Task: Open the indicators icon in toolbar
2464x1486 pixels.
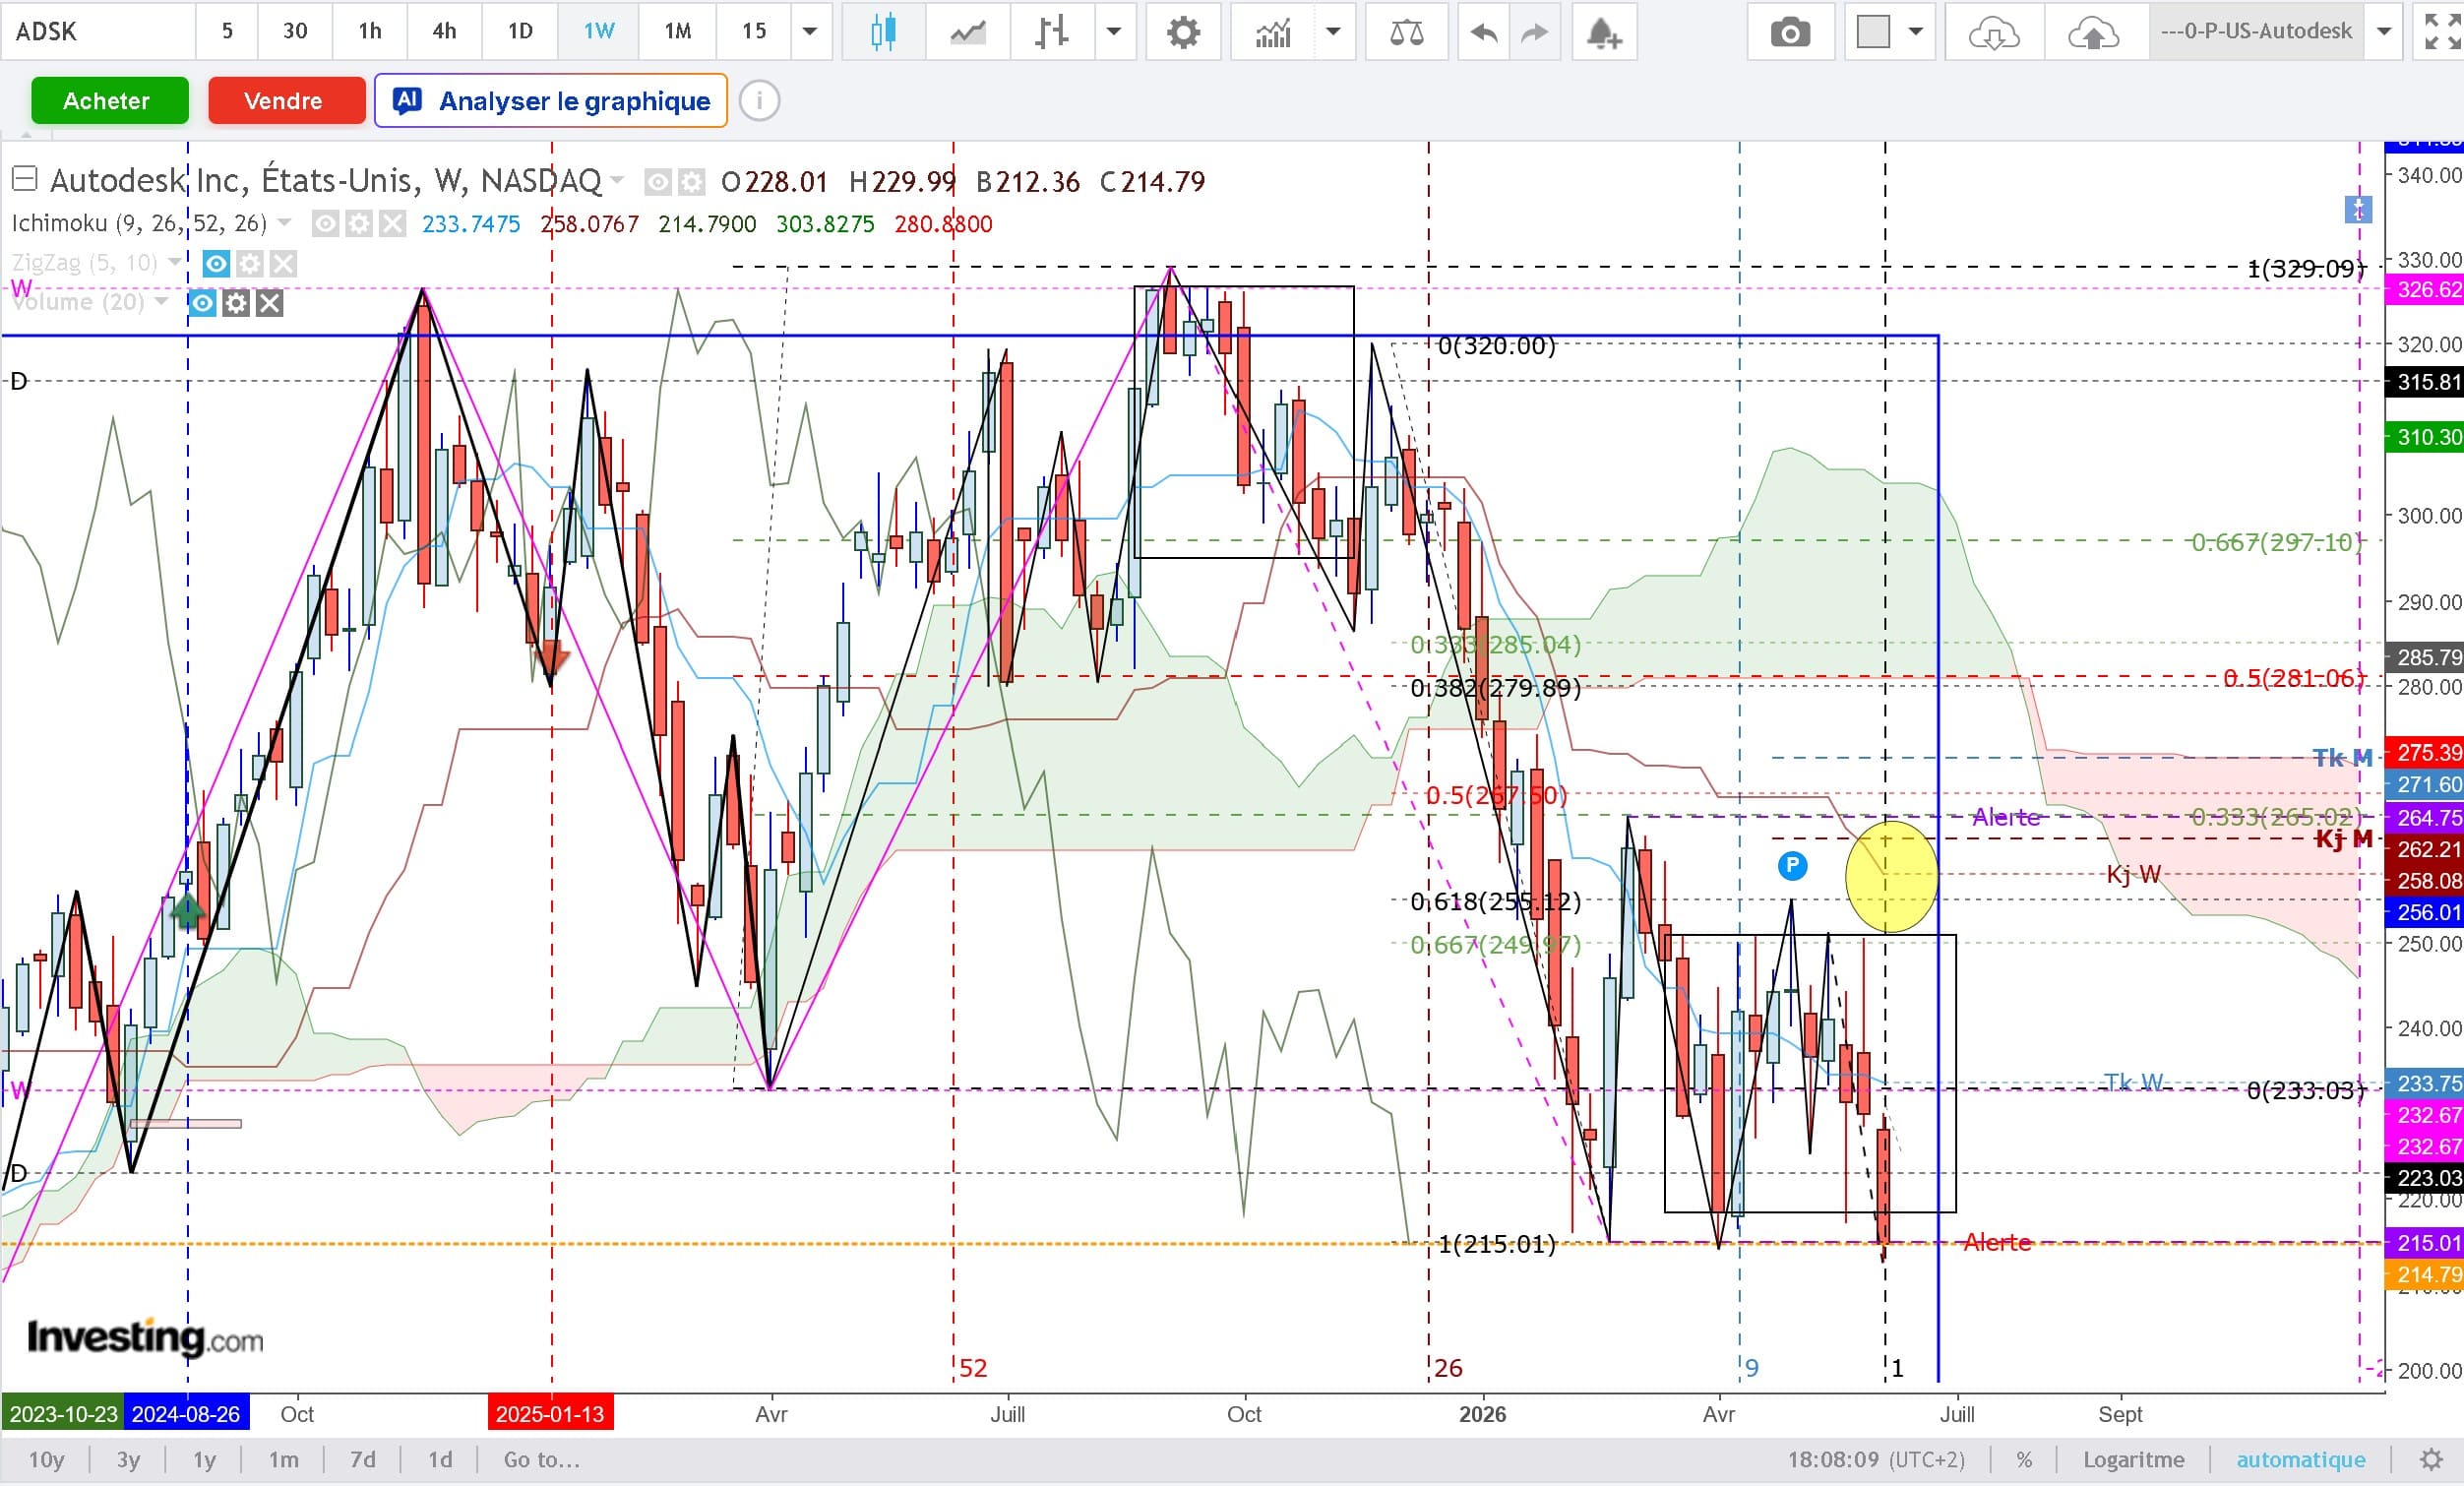Action: click(1273, 32)
